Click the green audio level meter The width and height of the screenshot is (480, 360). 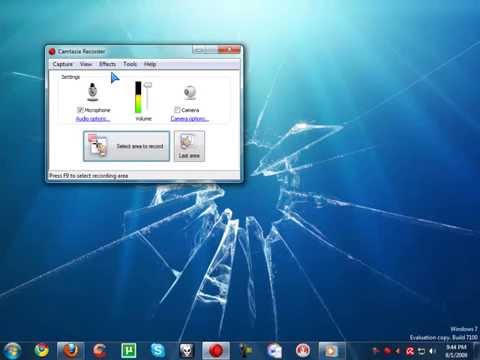pos(138,97)
